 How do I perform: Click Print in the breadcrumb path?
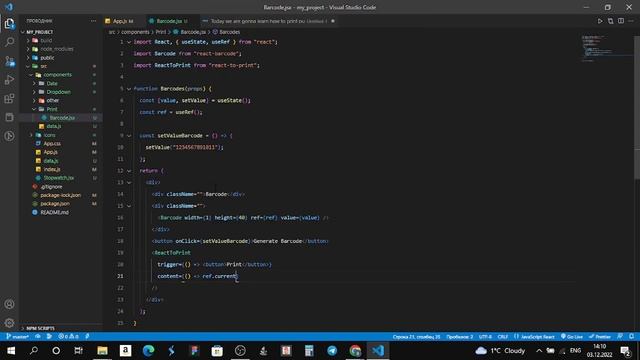pos(161,32)
